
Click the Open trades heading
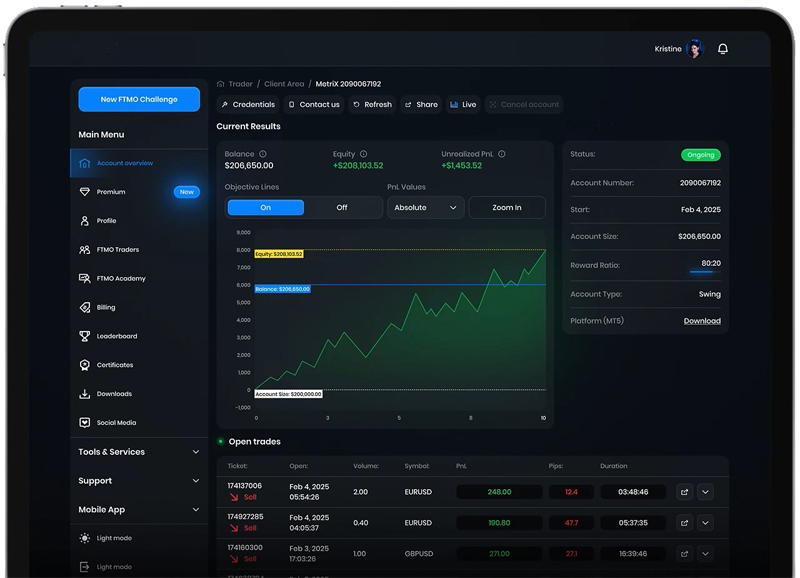pos(255,442)
